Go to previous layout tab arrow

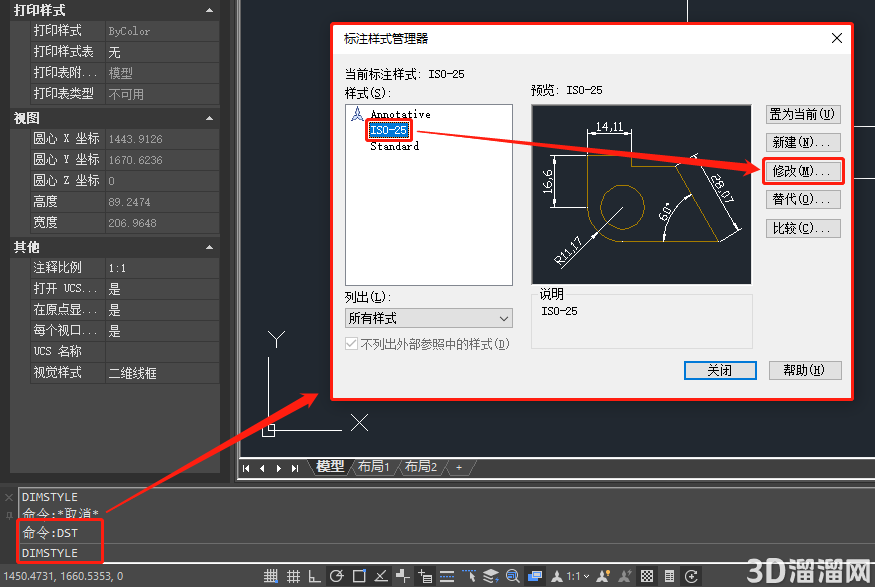(262, 468)
